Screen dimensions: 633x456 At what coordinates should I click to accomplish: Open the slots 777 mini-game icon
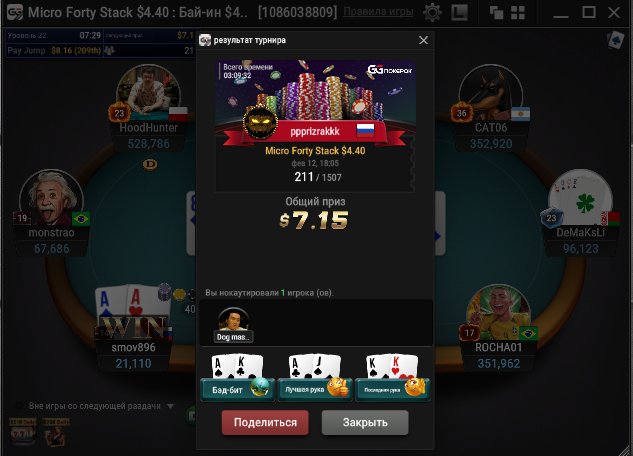[x=23, y=432]
